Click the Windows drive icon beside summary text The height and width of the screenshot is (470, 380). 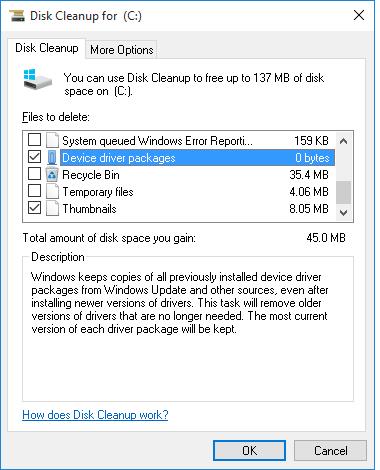tap(38, 80)
